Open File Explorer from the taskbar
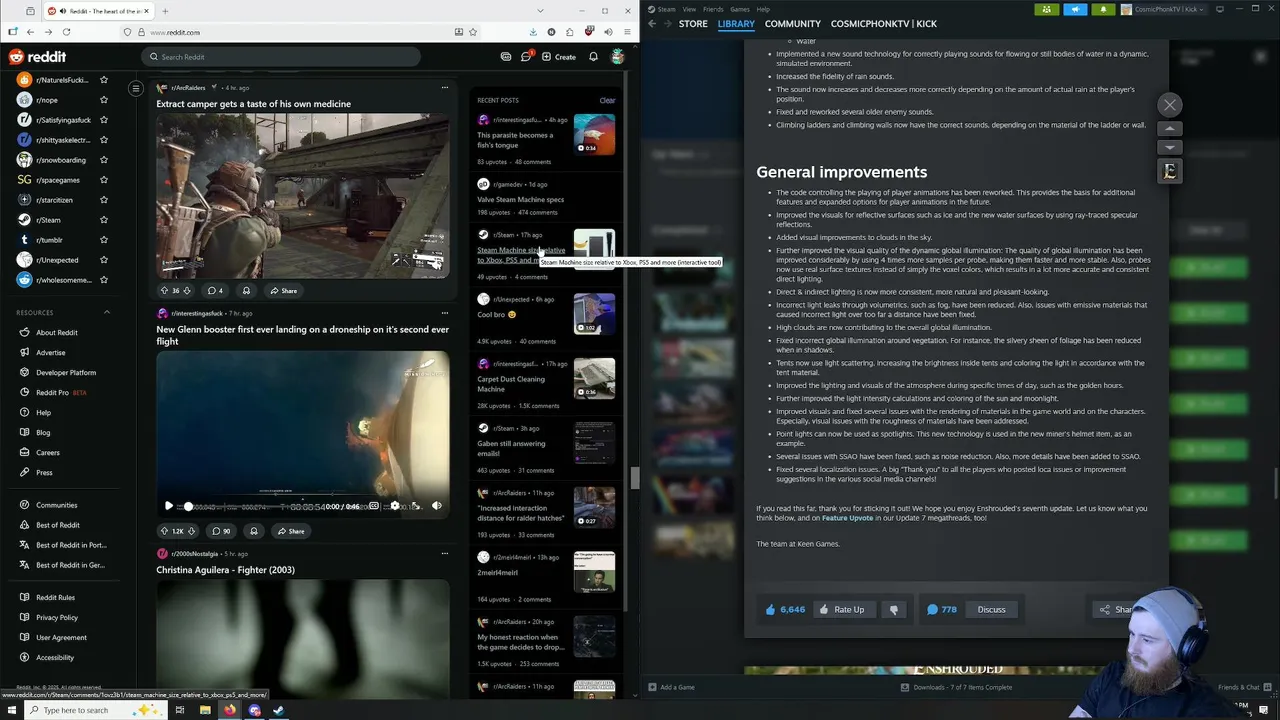The image size is (1280, 720). [x=205, y=710]
